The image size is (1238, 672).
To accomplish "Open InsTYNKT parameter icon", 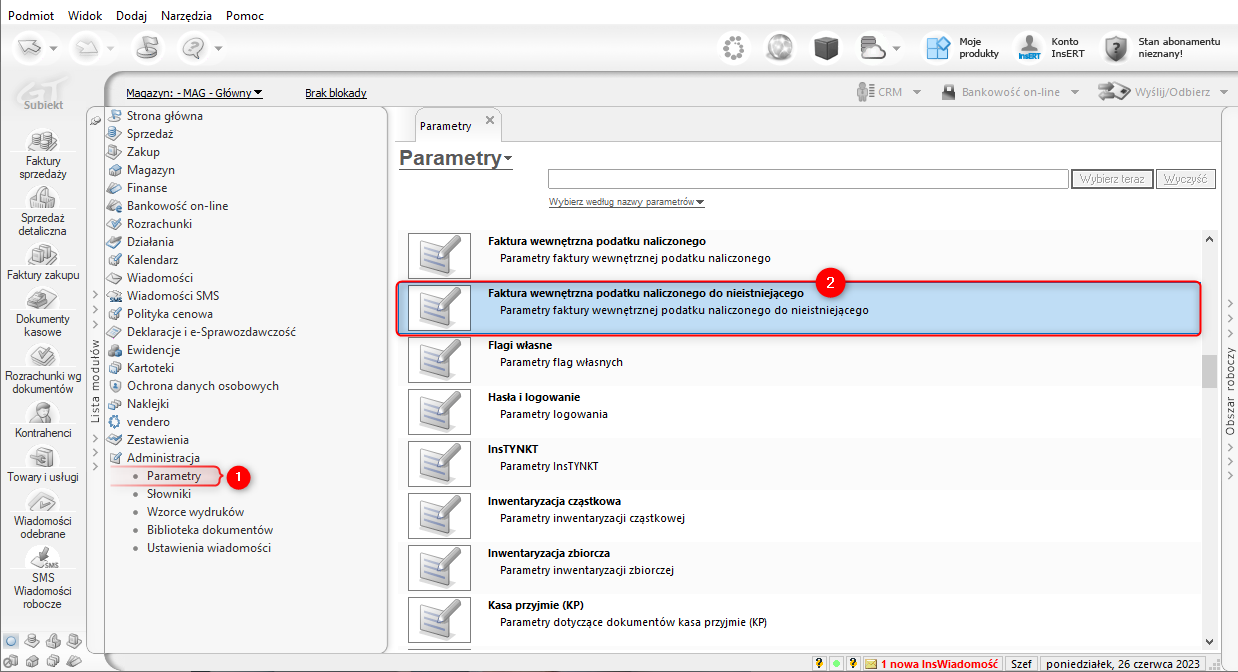I will [x=439, y=464].
